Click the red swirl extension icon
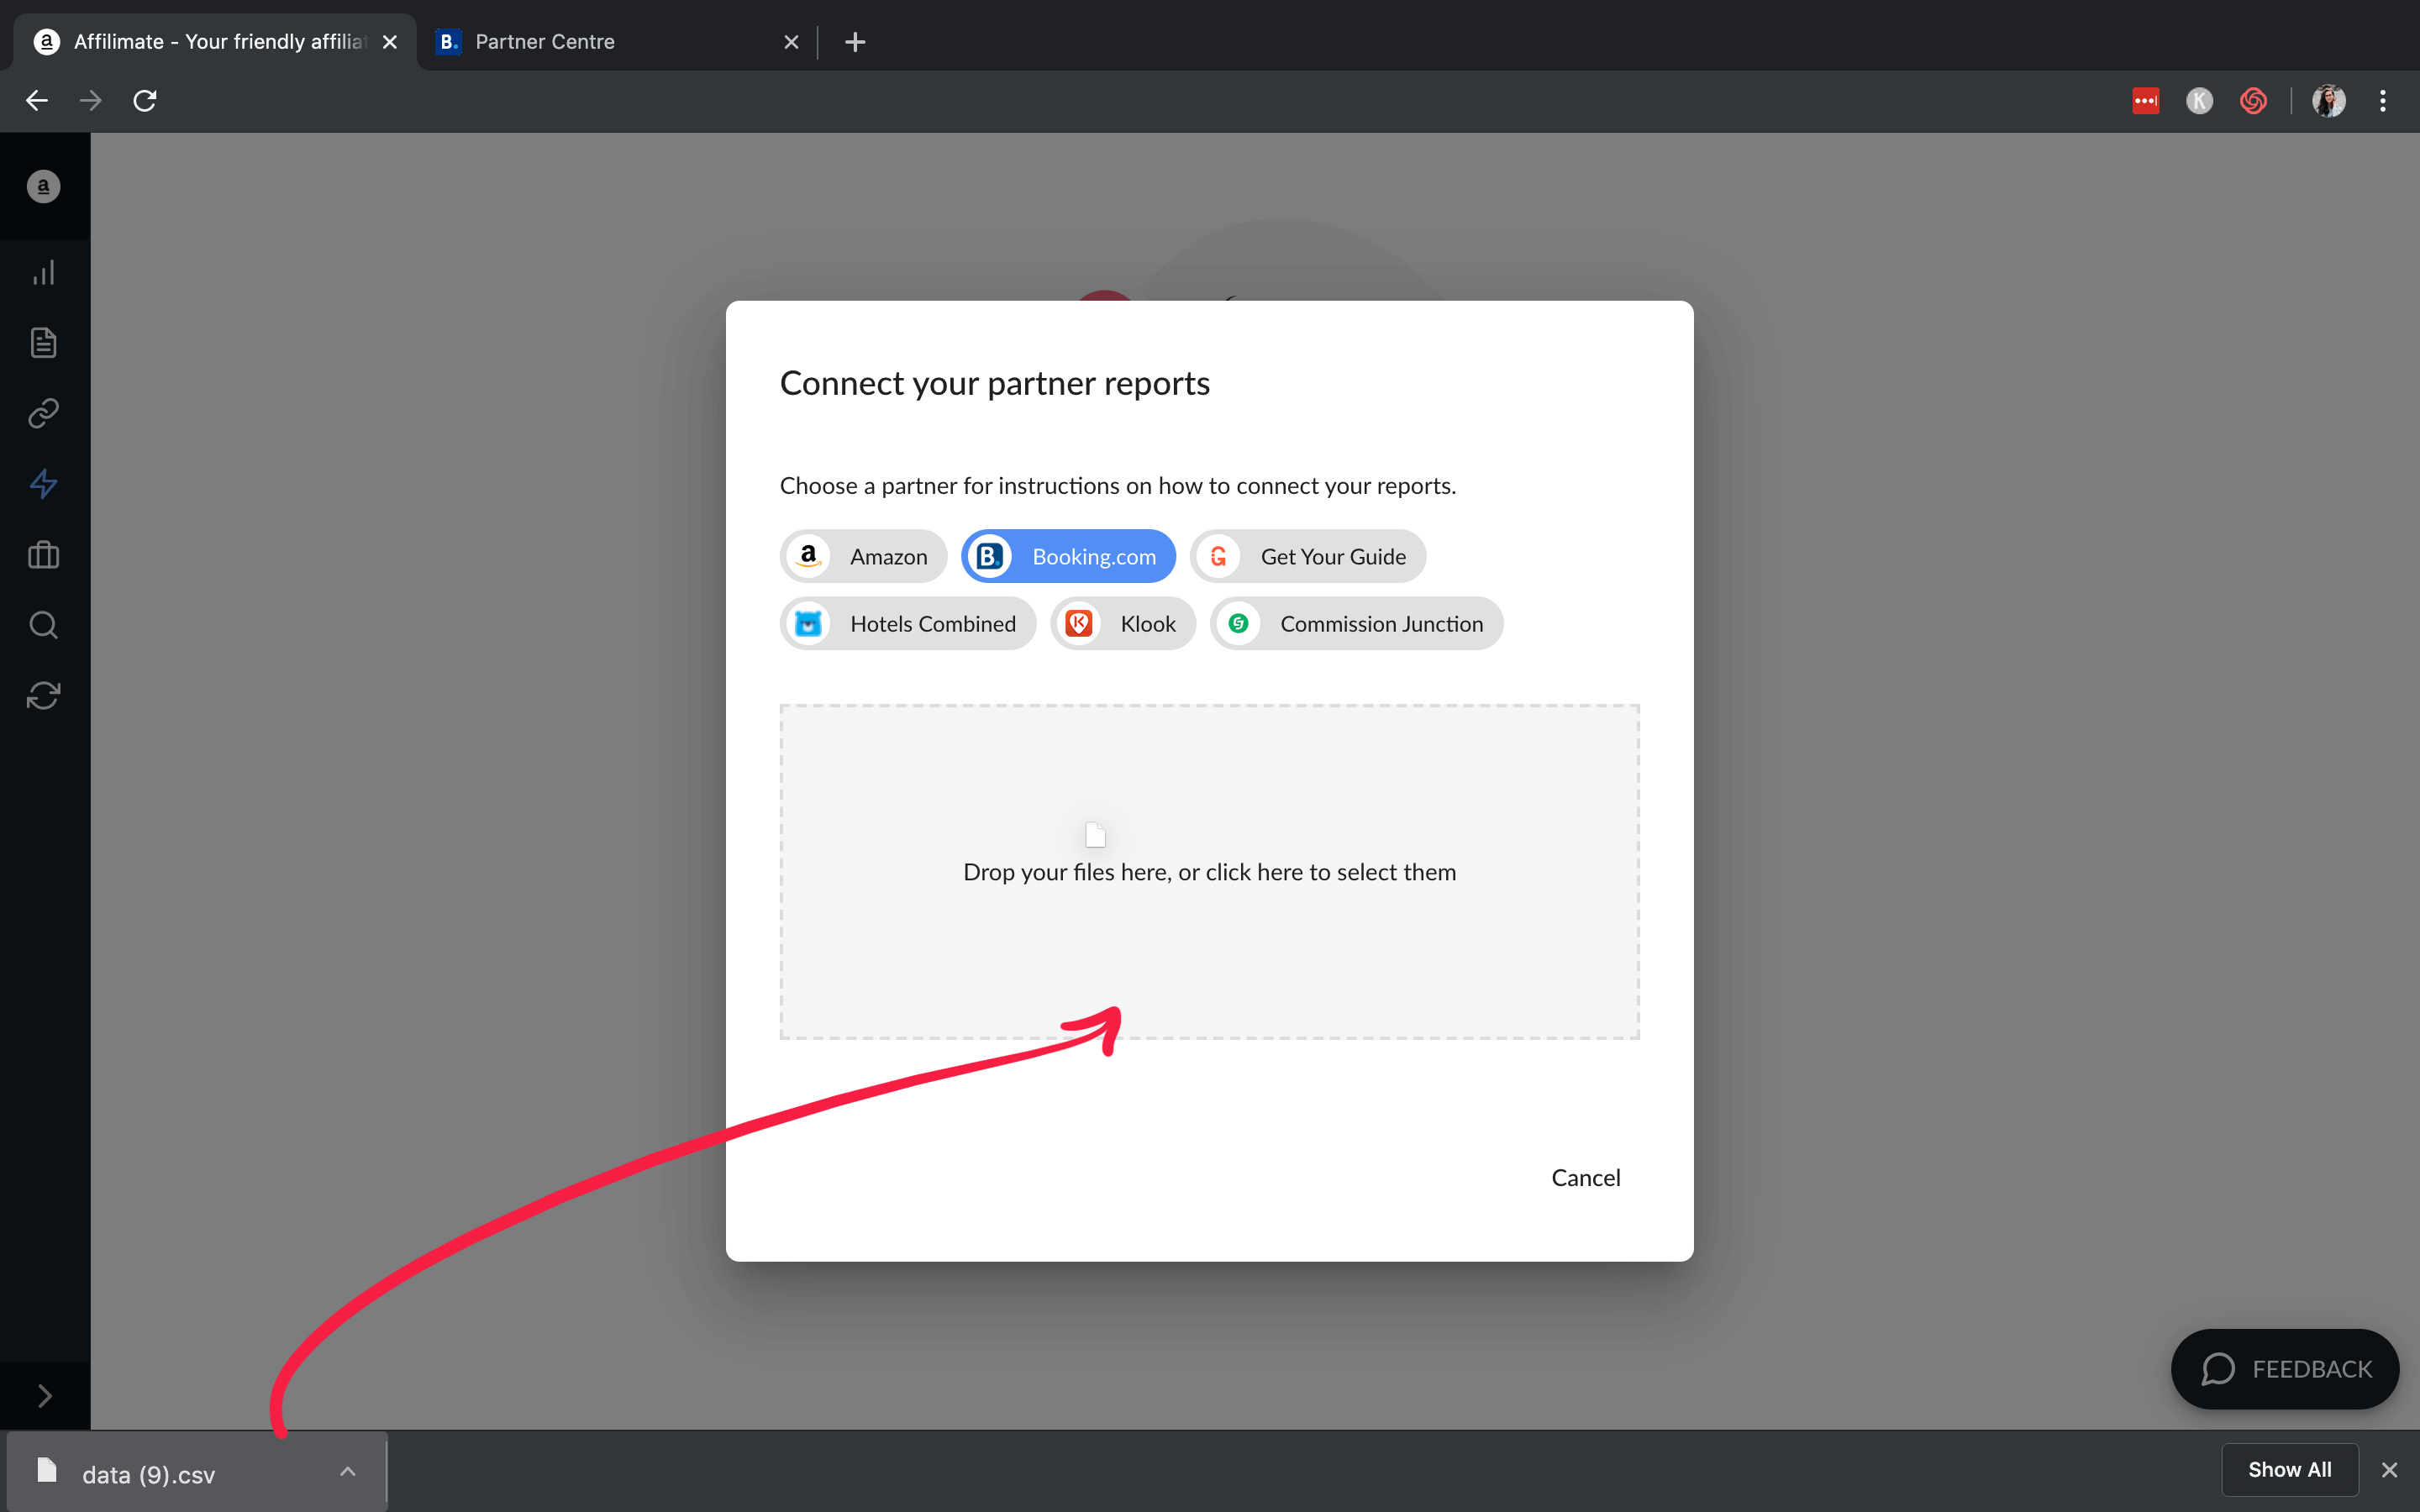The height and width of the screenshot is (1512, 2420). click(2253, 100)
